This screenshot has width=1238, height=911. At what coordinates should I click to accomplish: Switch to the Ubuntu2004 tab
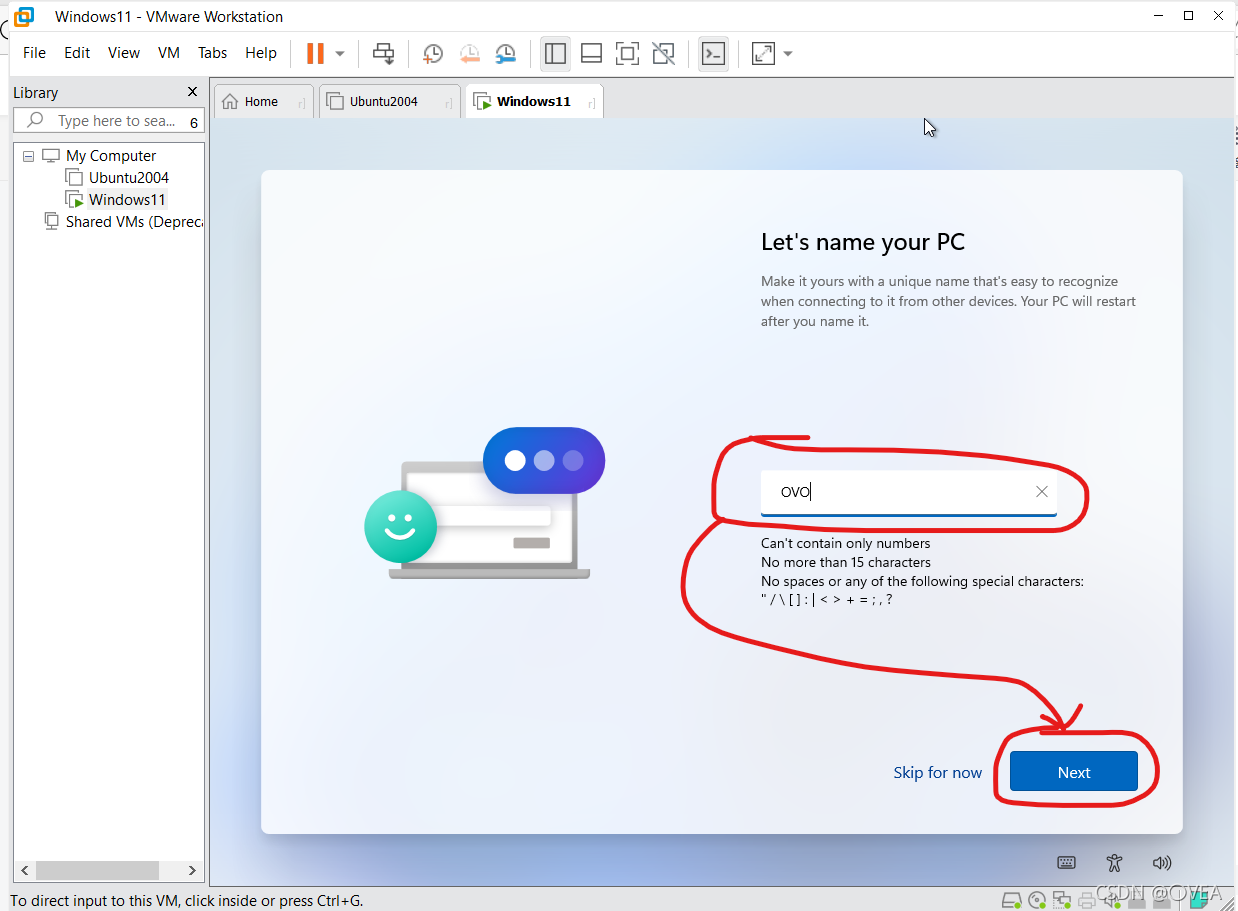[x=390, y=101]
